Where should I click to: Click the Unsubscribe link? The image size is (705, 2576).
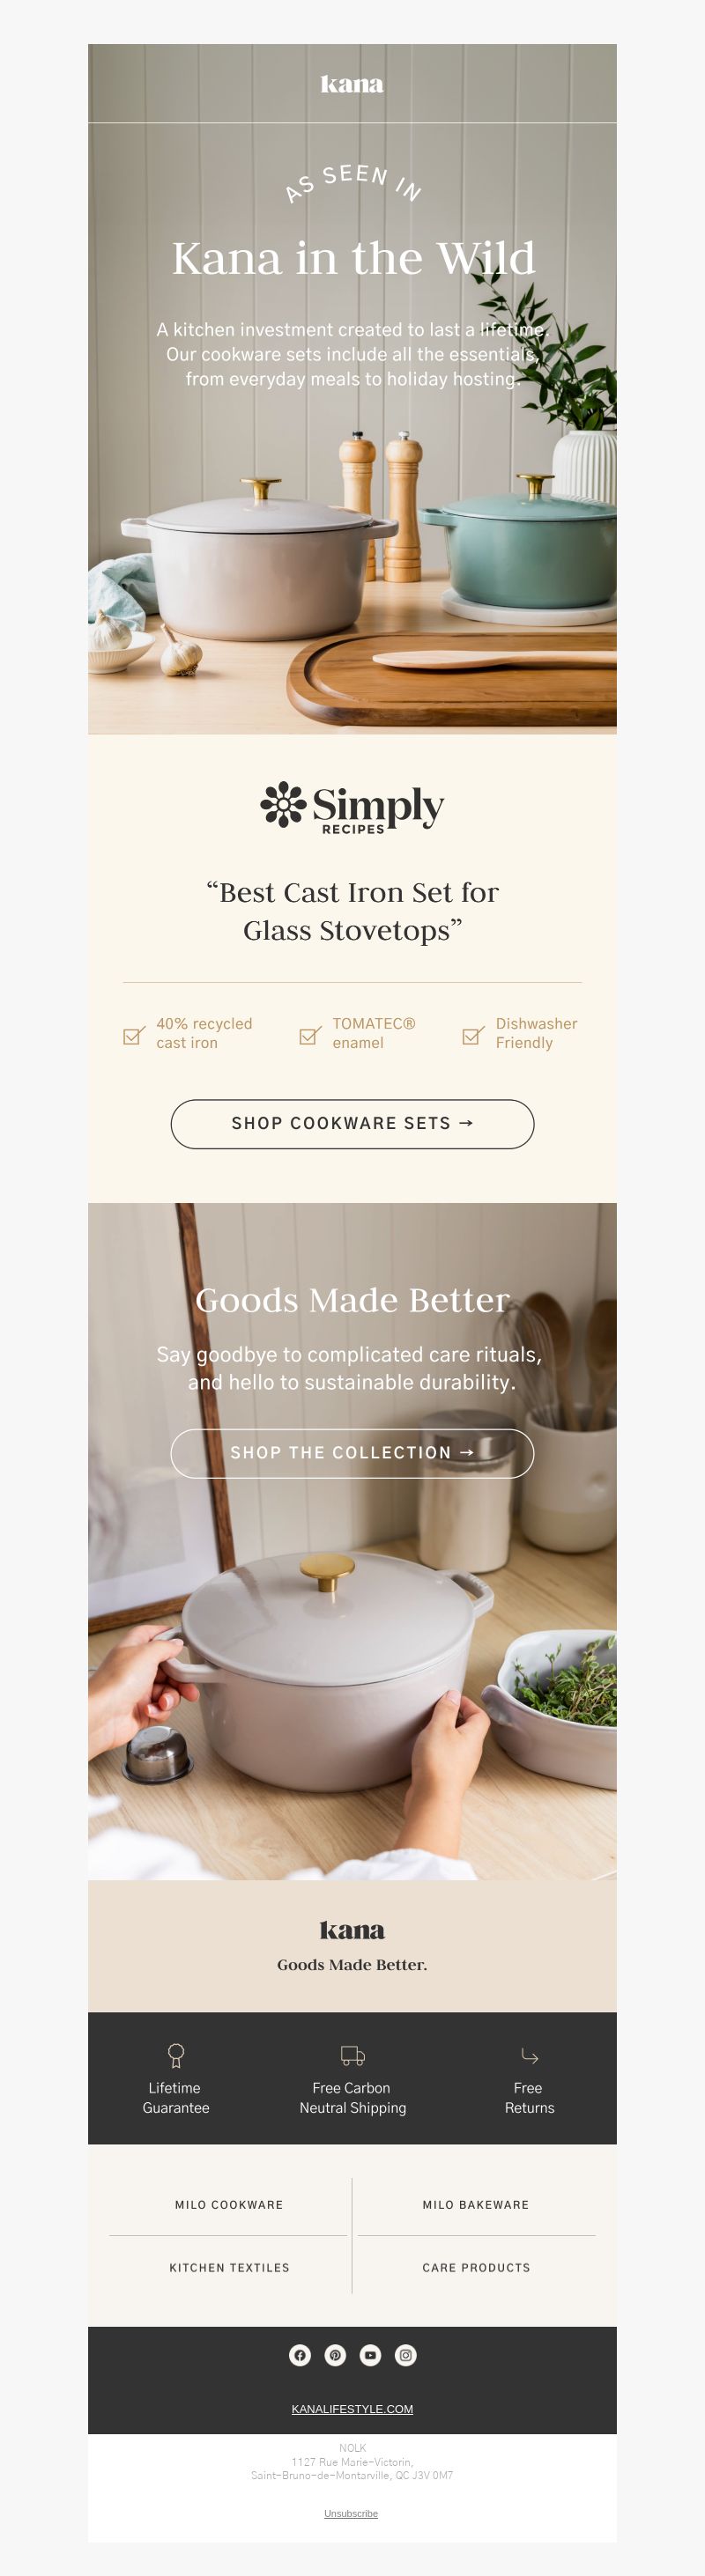pos(351,2513)
